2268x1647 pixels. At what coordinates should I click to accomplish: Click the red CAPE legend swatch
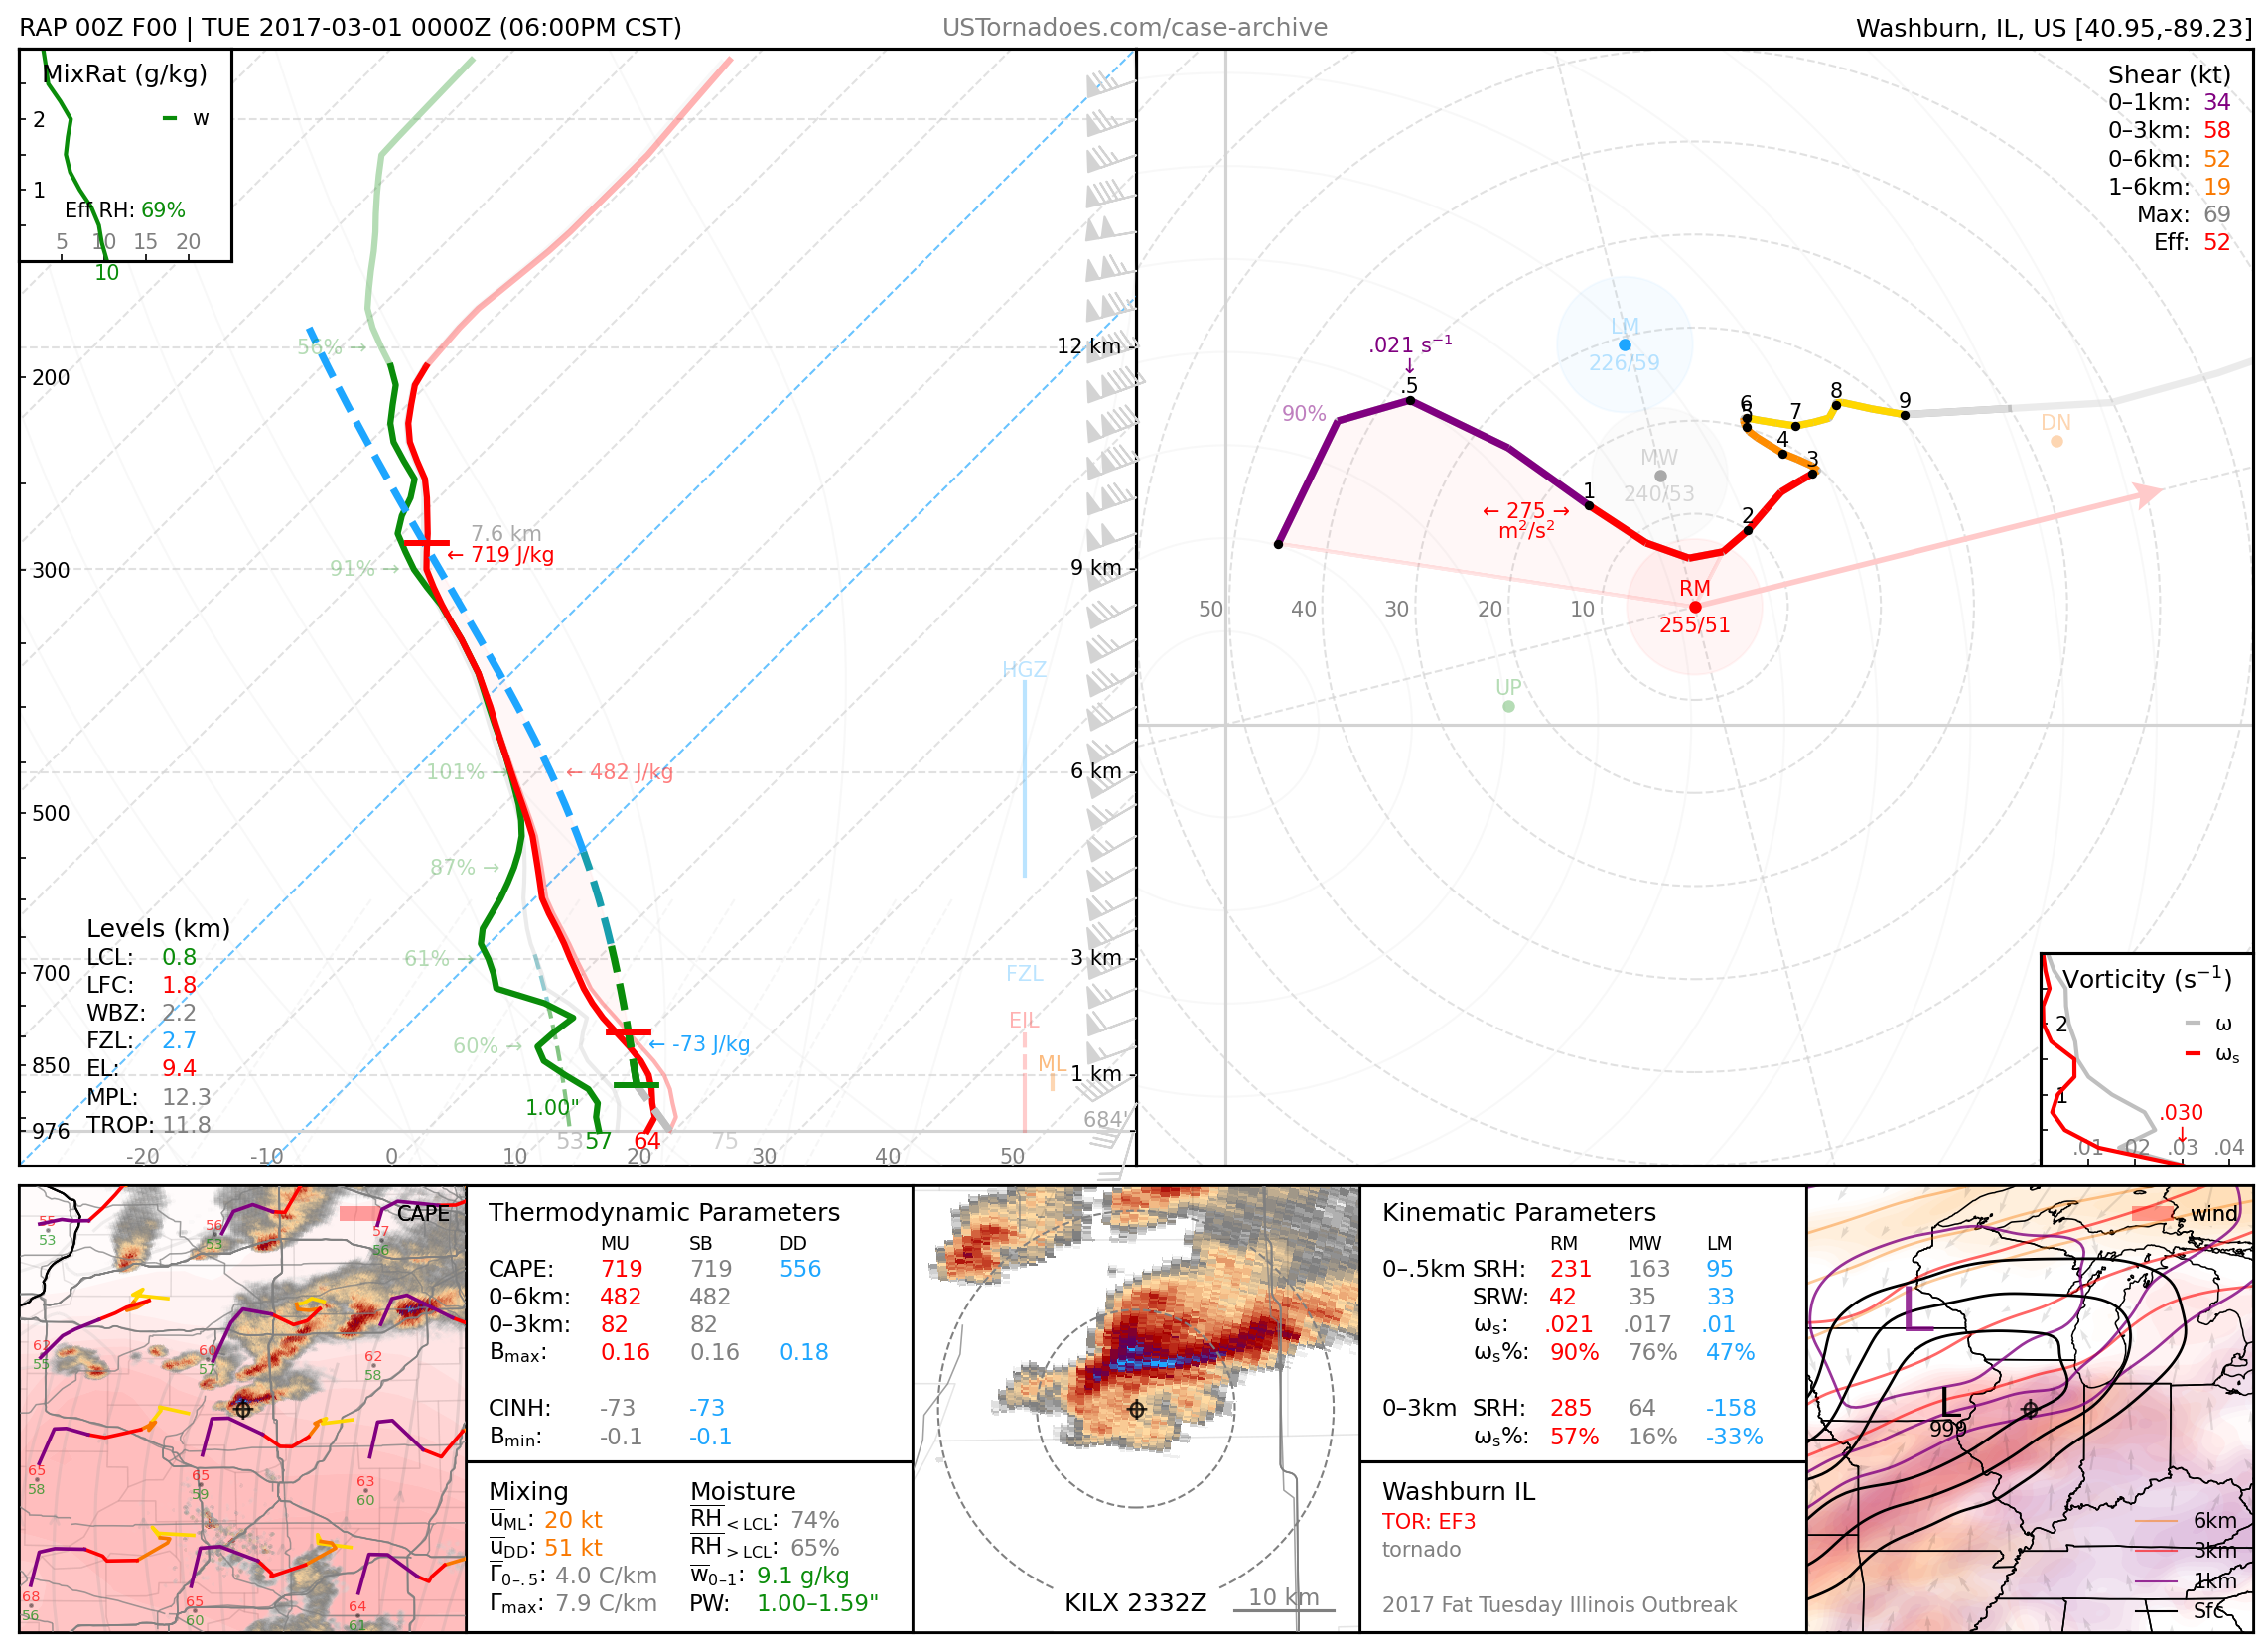point(360,1214)
